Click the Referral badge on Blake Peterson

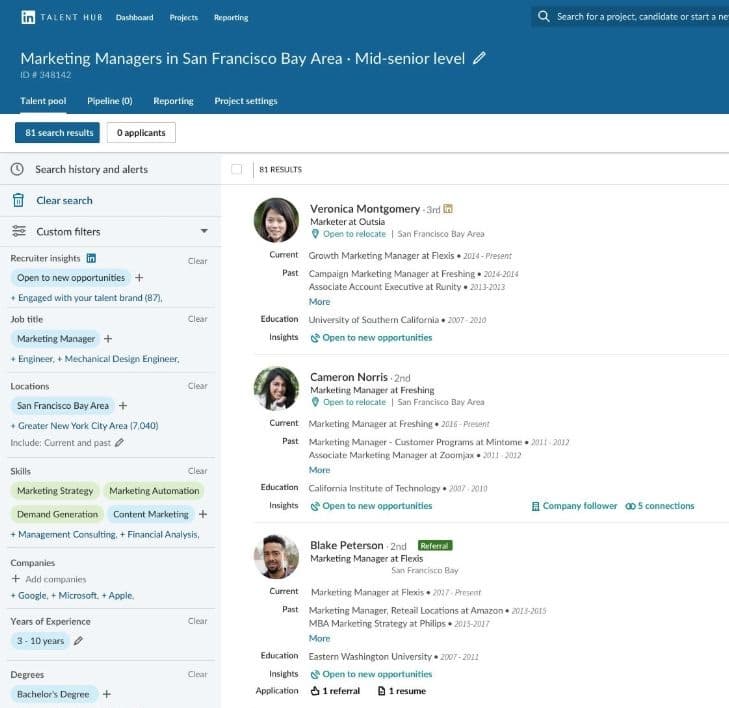click(435, 545)
